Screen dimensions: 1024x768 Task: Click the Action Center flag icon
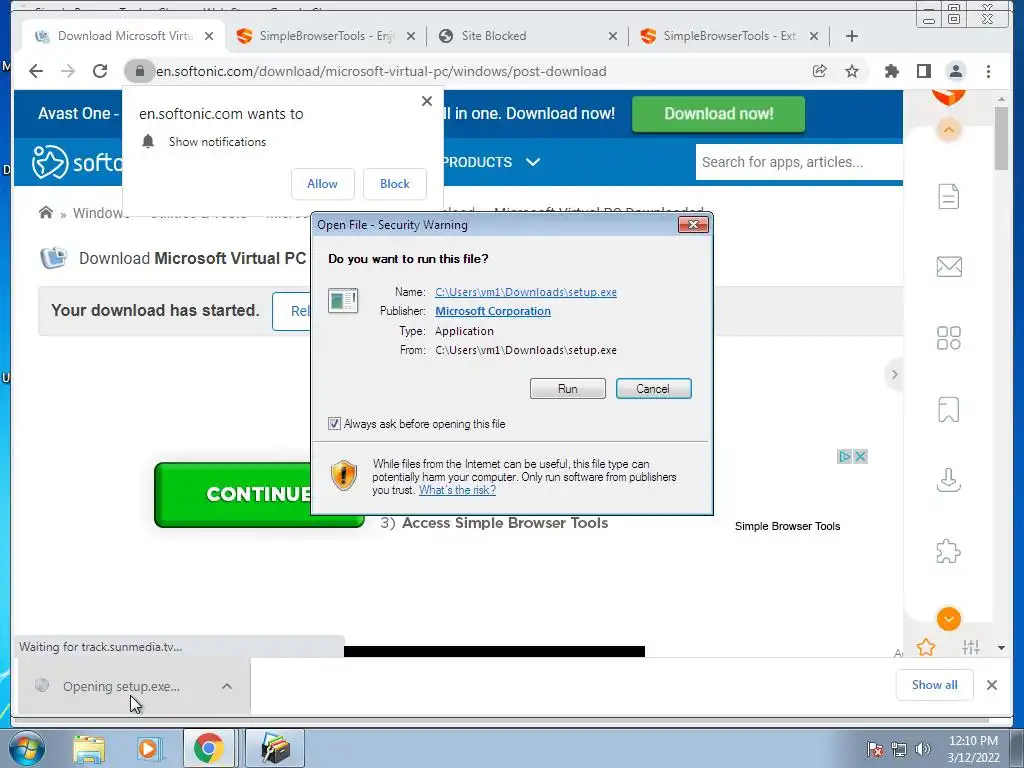click(874, 749)
